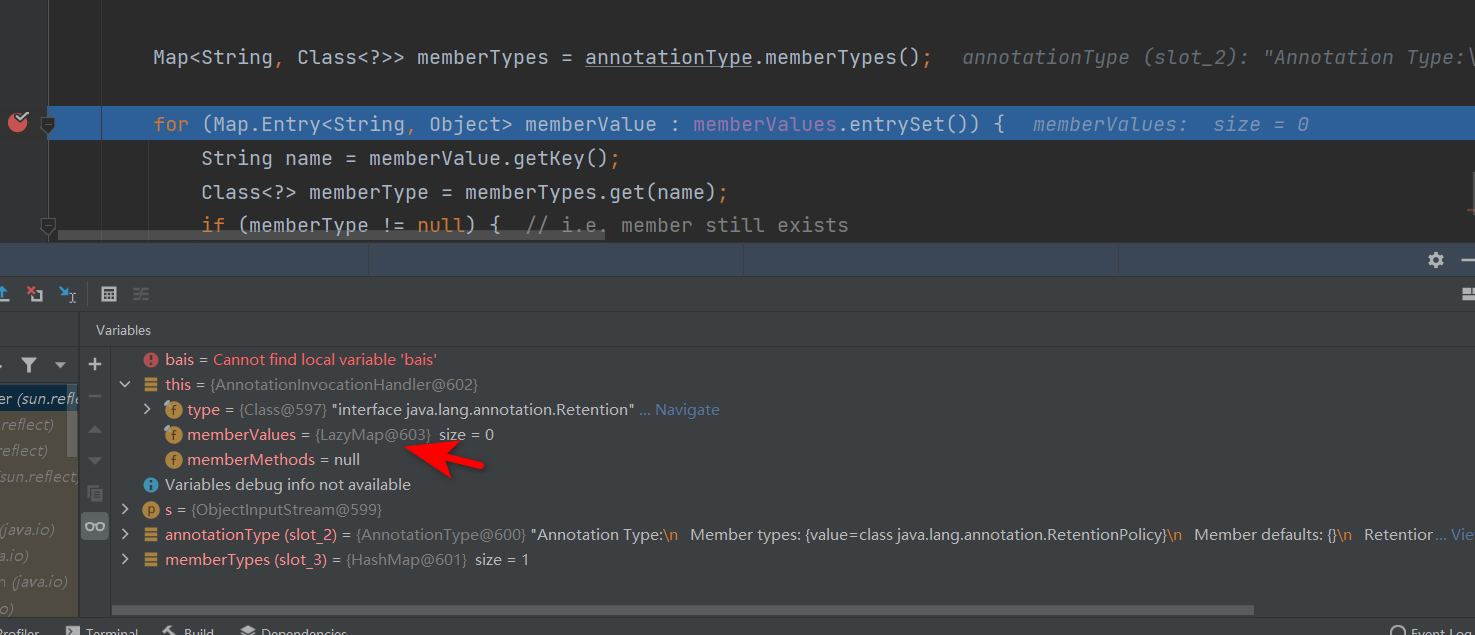The width and height of the screenshot is (1475, 635).
Task: Click the Navigate link for type field
Action: 686,410
